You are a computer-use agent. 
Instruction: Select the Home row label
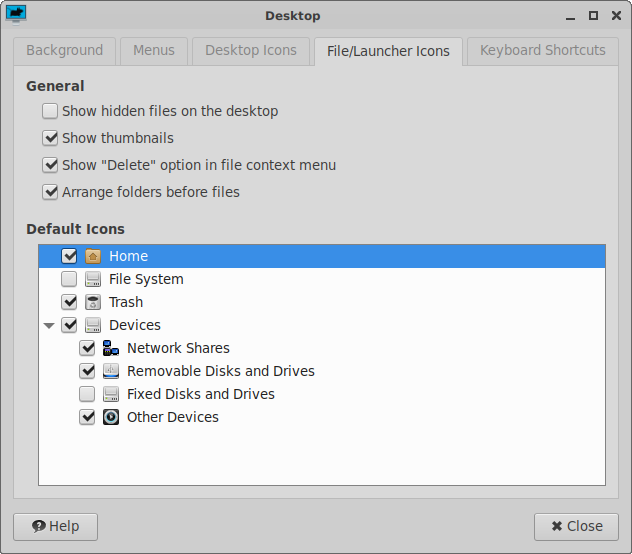click(129, 256)
